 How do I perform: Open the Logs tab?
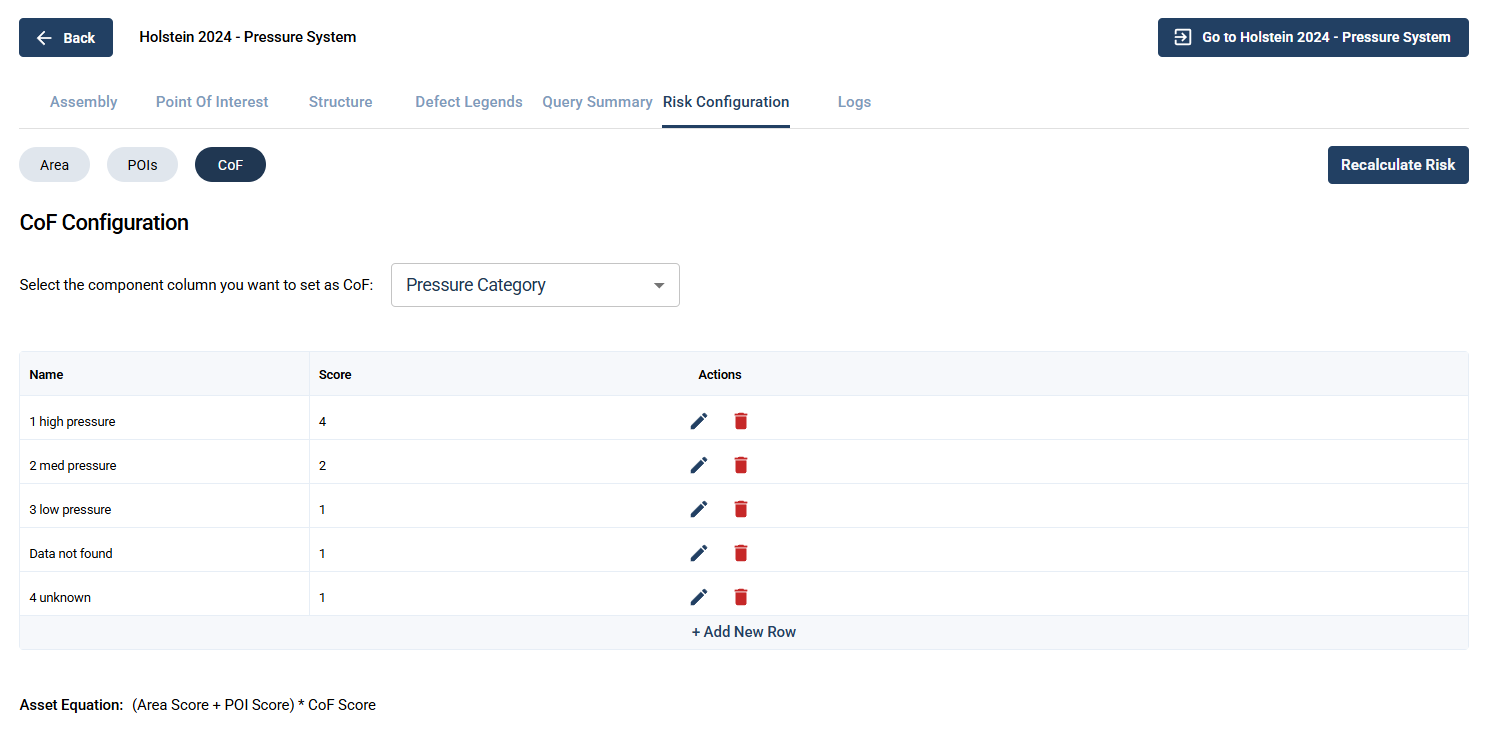coord(854,102)
